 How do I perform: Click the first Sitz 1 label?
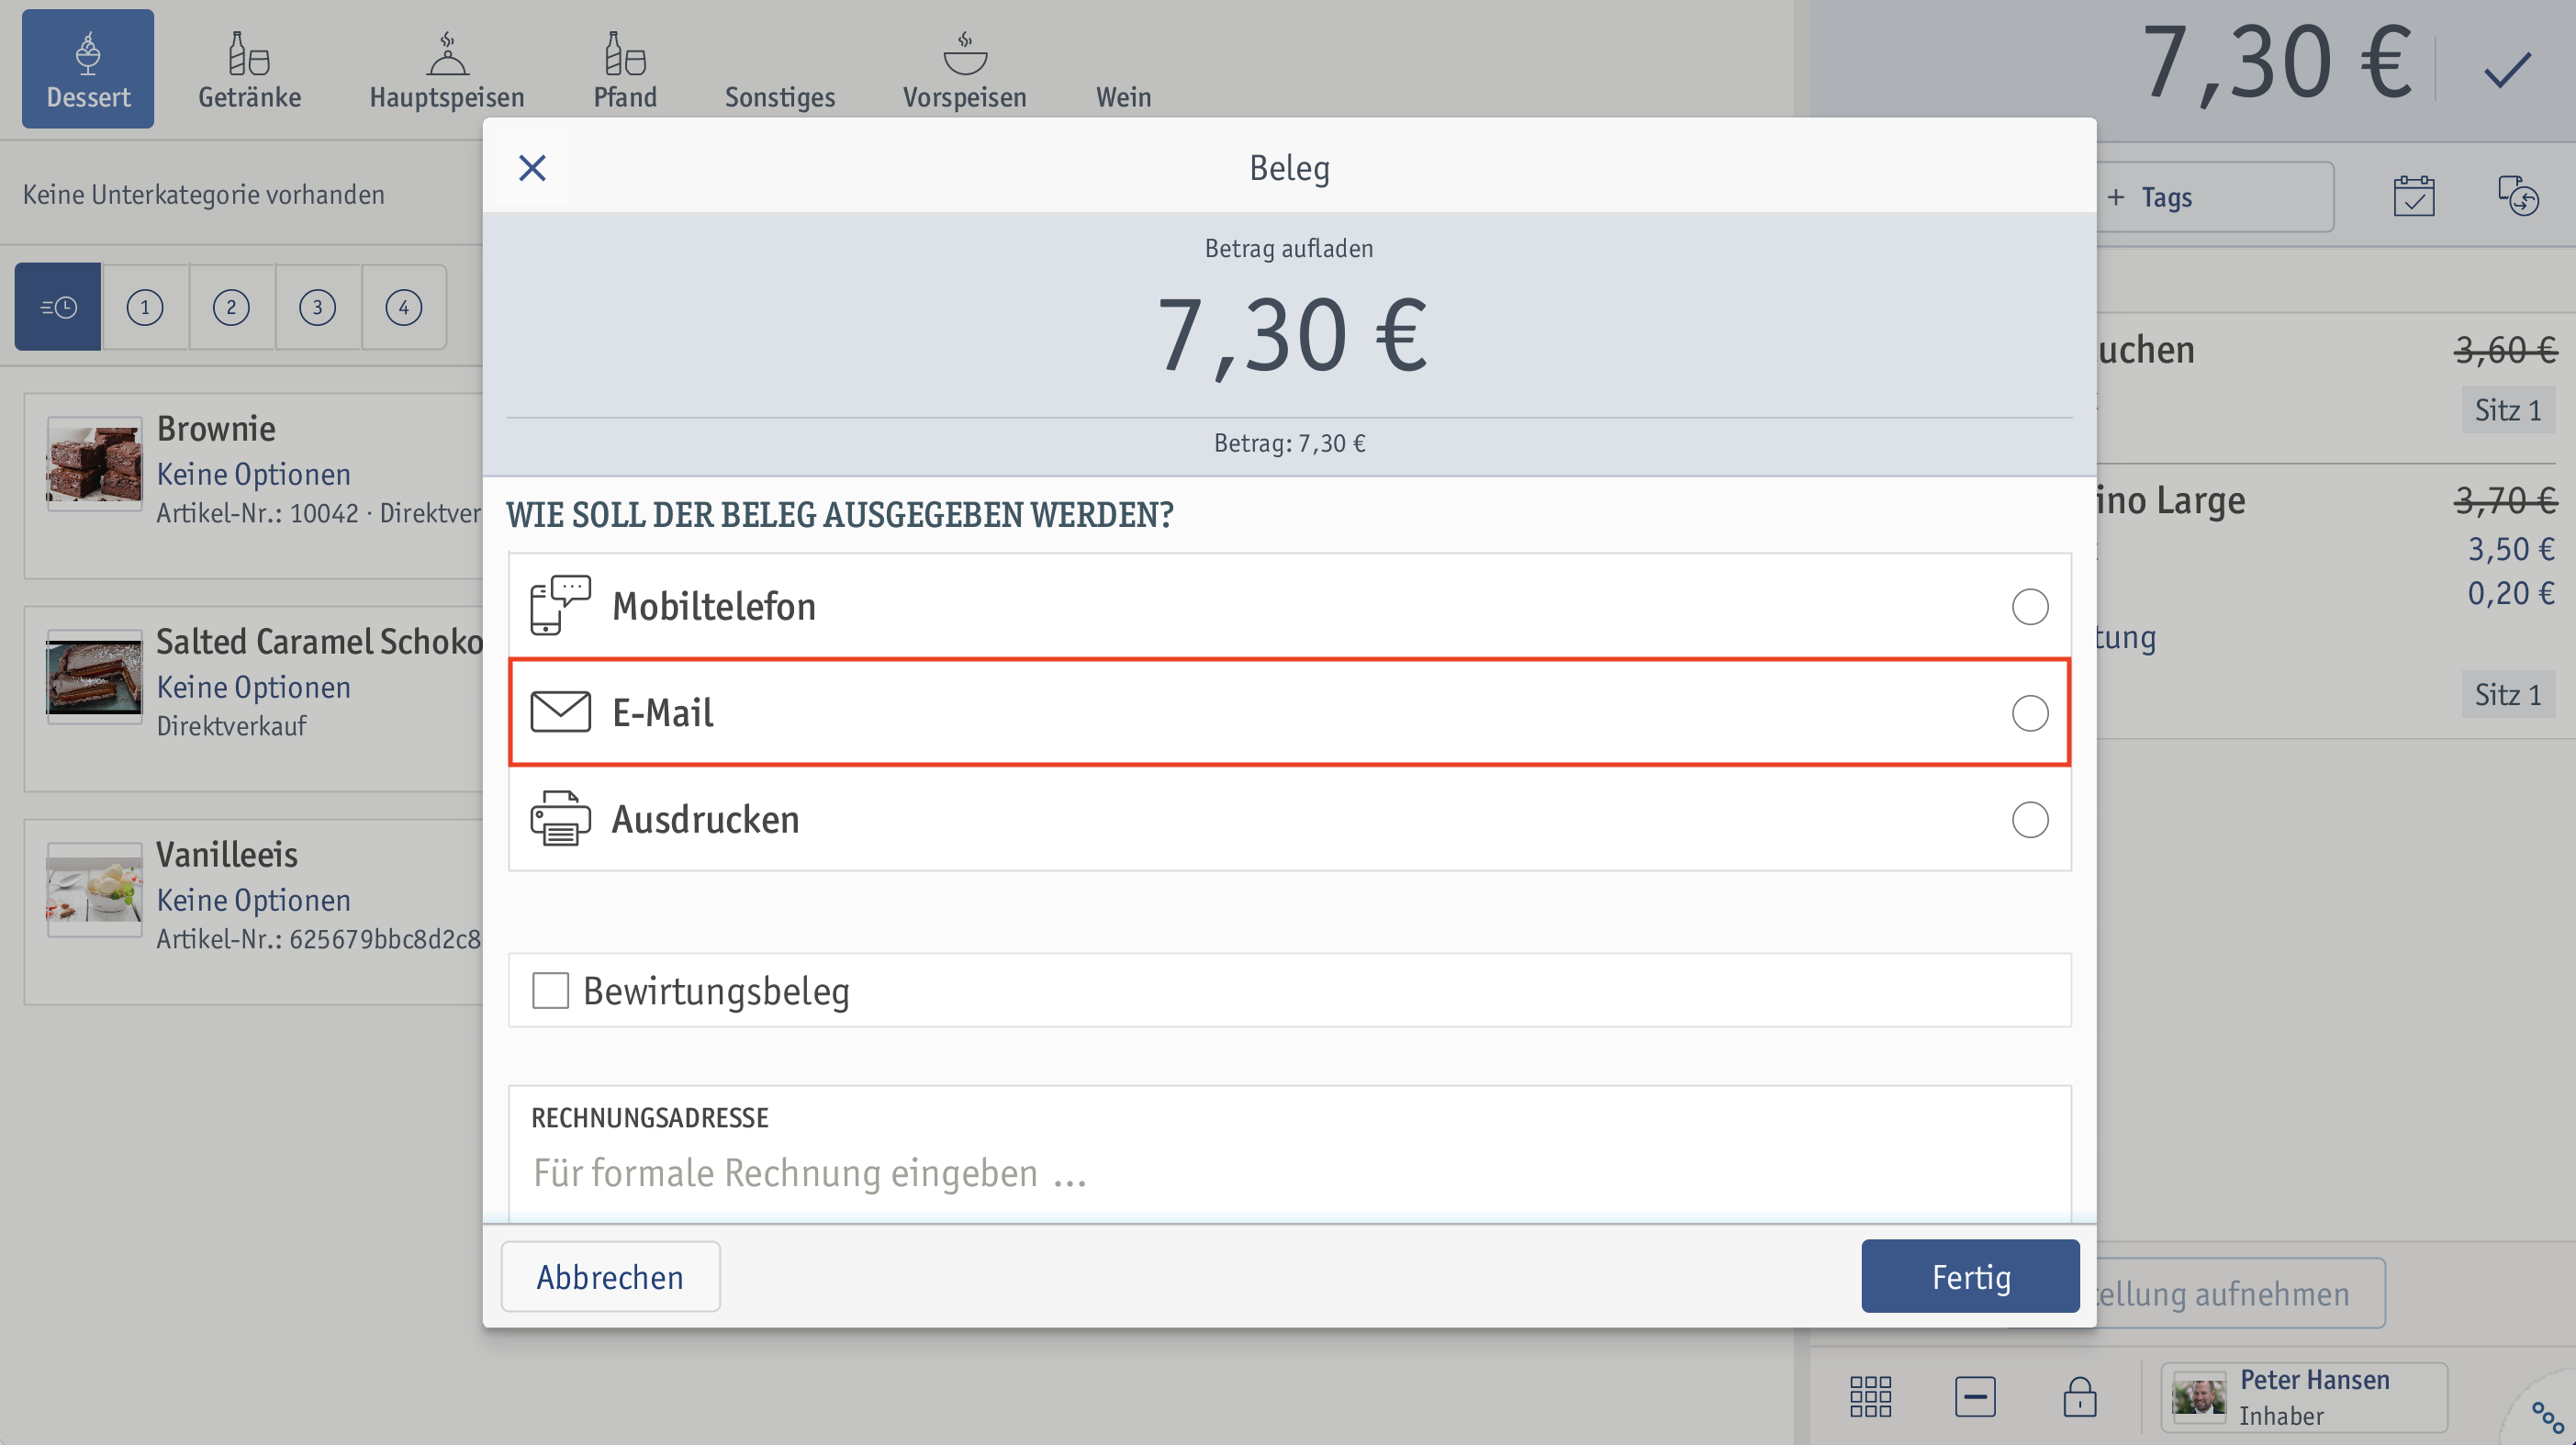click(2507, 410)
